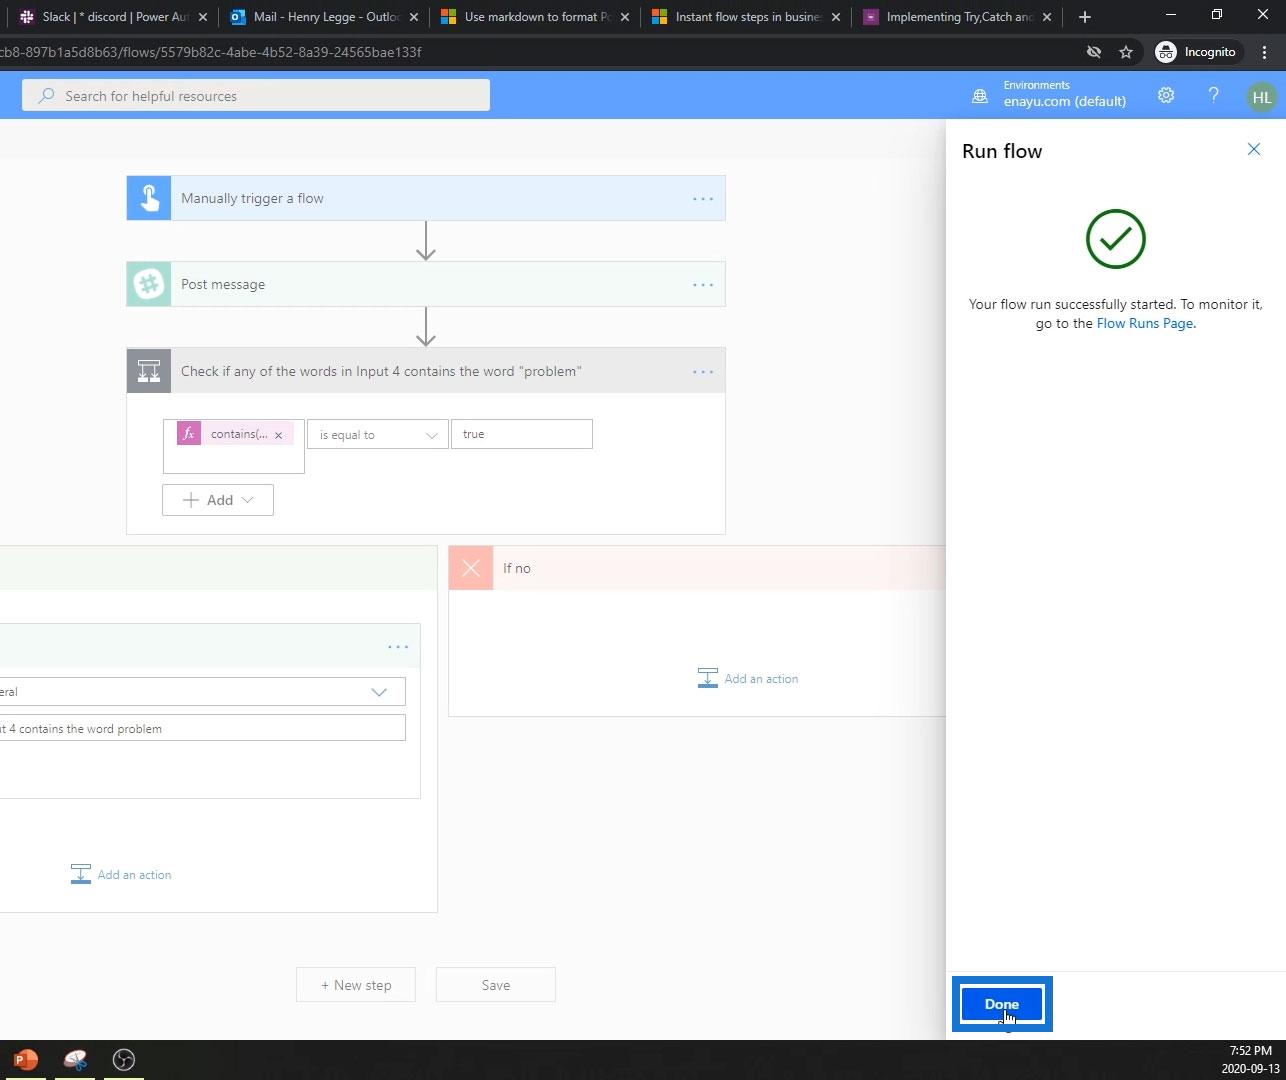
Task: Click the green success checkmark icon
Action: pyautogui.click(x=1116, y=239)
